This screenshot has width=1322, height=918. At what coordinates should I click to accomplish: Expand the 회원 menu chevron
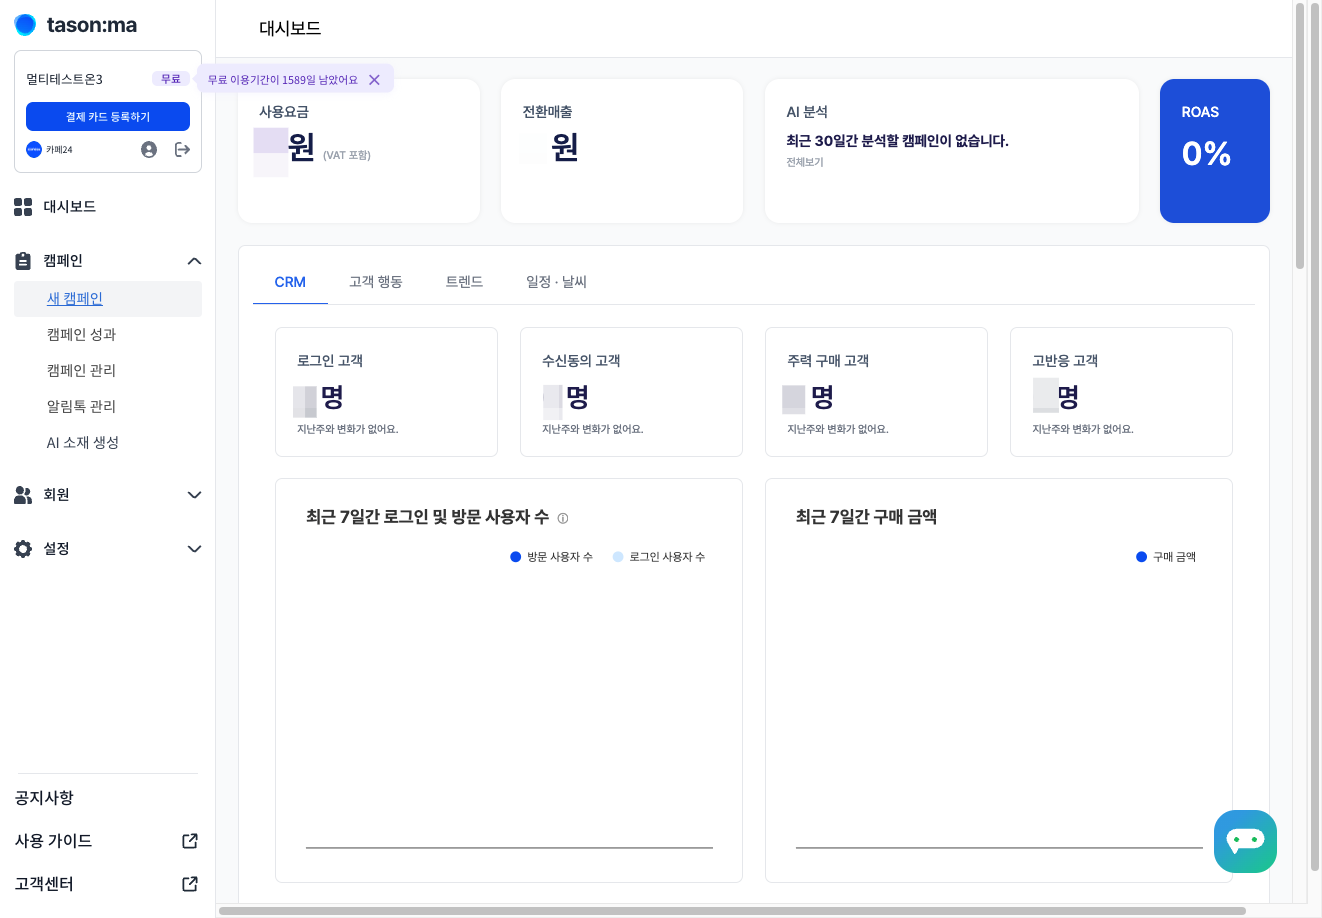[194, 495]
